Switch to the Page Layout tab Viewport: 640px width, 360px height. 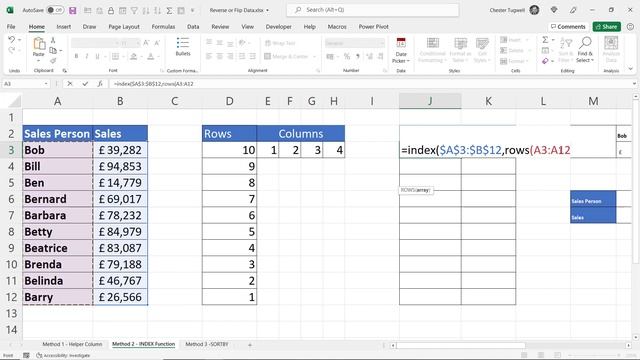click(124, 27)
